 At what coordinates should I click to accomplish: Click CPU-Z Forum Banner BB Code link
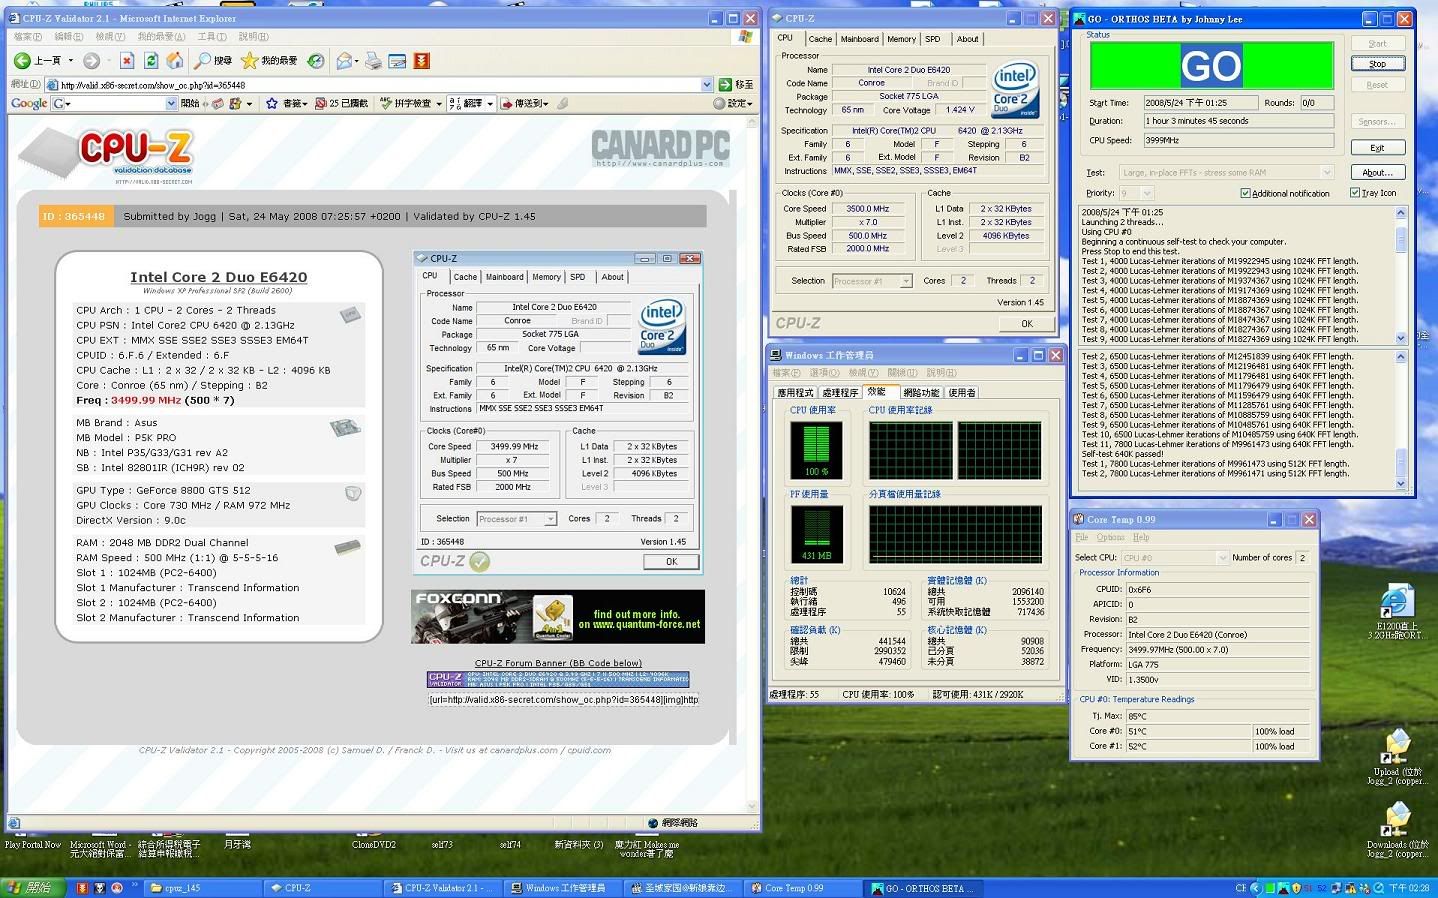pyautogui.click(x=558, y=663)
